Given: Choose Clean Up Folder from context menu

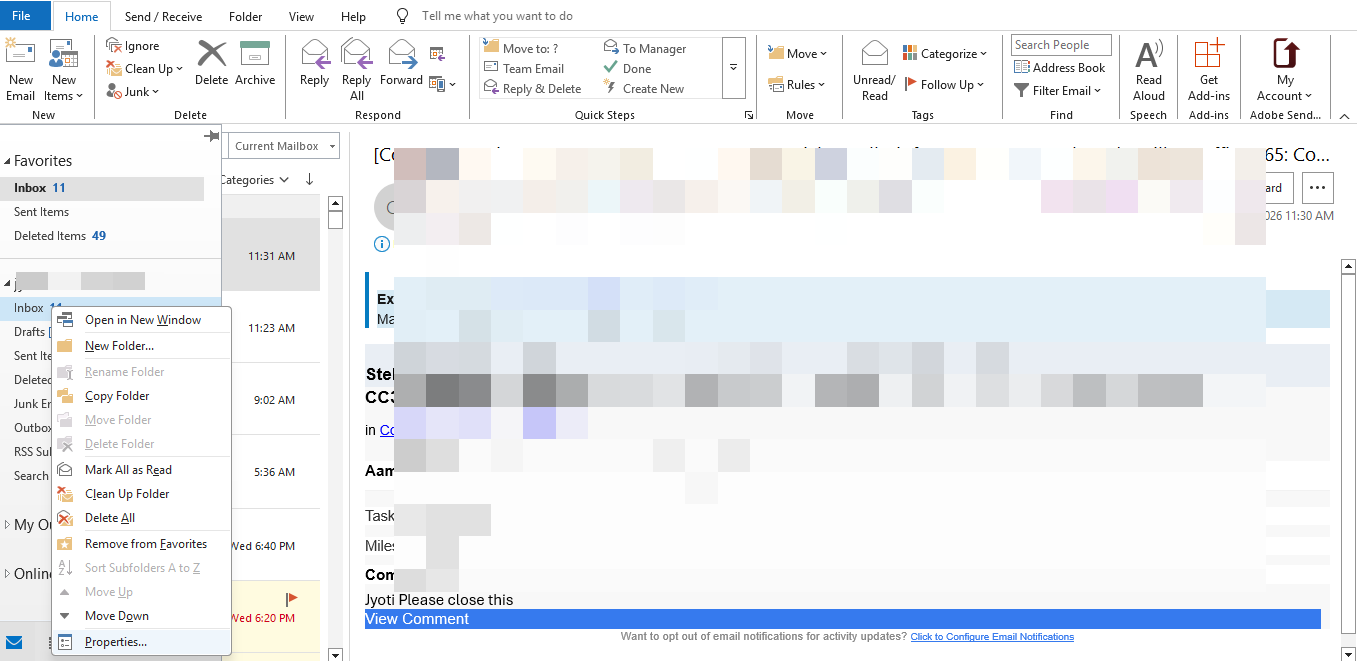Looking at the screenshot, I should [142, 494].
